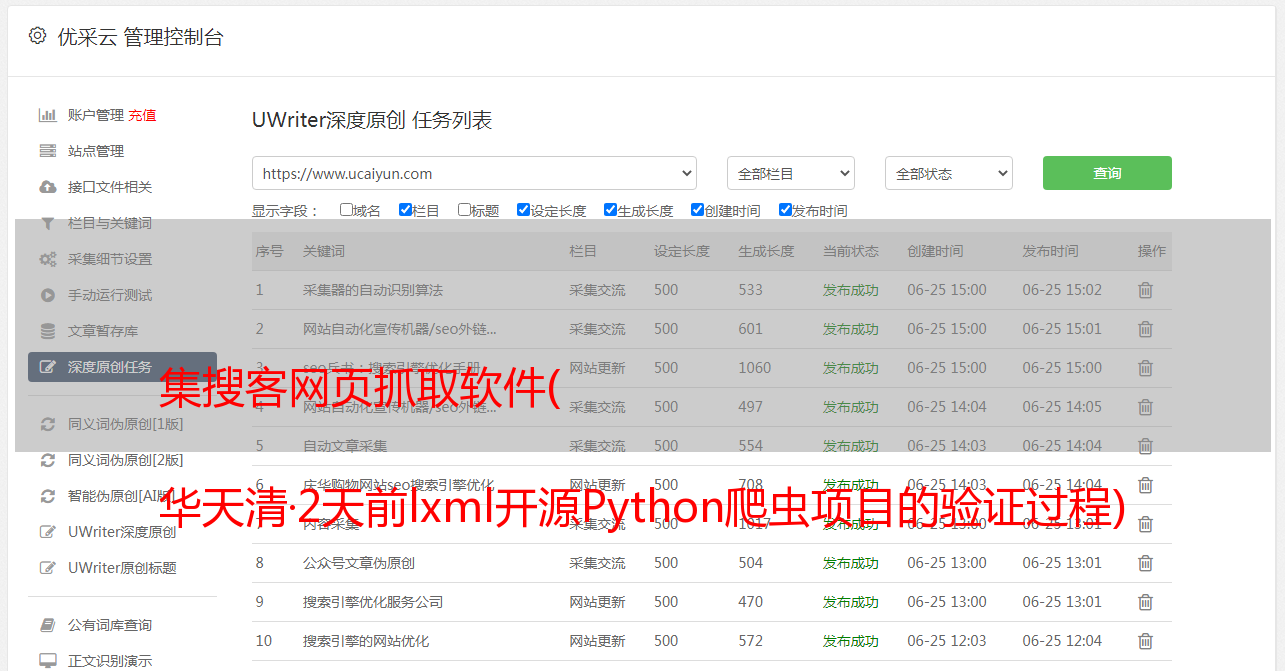Toggle the 生成长度 checkbox
Viewport: 1285px width, 671px height.
[x=610, y=210]
